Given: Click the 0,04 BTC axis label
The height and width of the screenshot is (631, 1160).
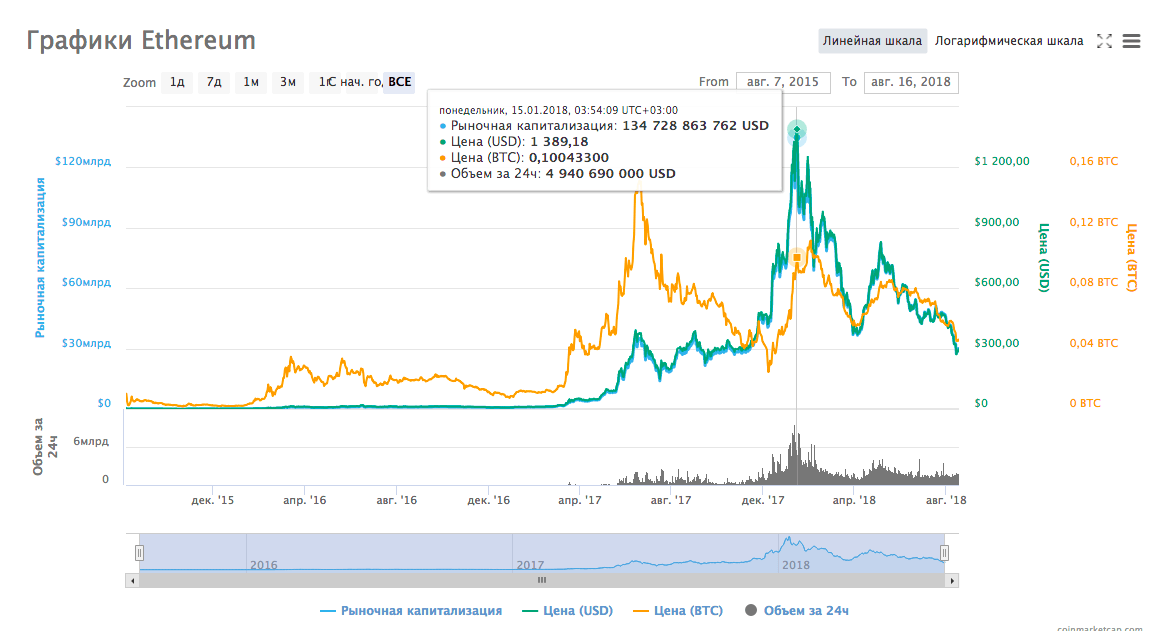Looking at the screenshot, I should [x=1094, y=343].
